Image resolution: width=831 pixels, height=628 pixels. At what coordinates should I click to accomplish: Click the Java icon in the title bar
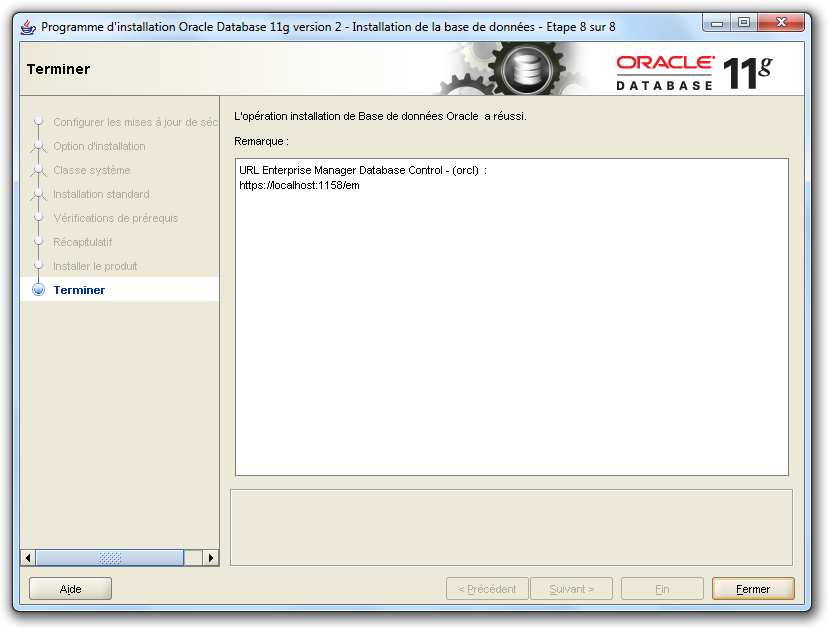click(28, 26)
